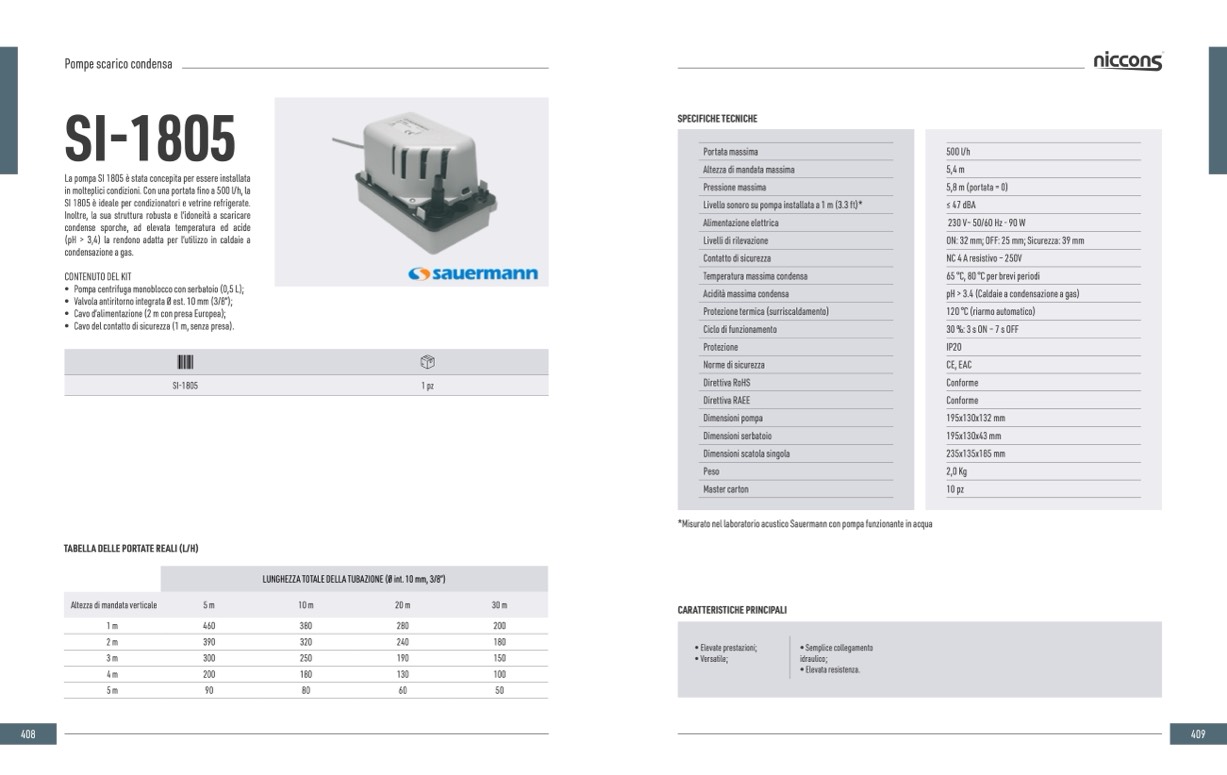Click the barcode icon in product table

tap(185, 362)
